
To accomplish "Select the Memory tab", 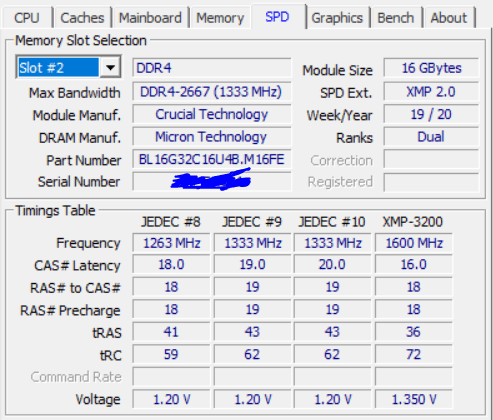I will click(x=220, y=18).
